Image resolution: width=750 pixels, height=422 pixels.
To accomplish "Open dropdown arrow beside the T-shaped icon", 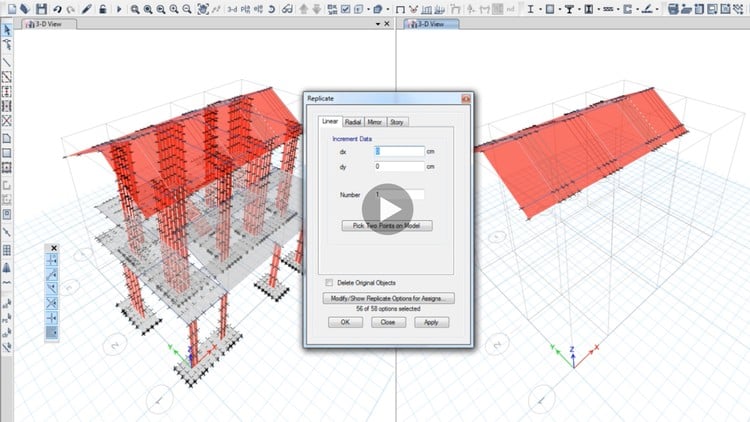I will 578,9.
